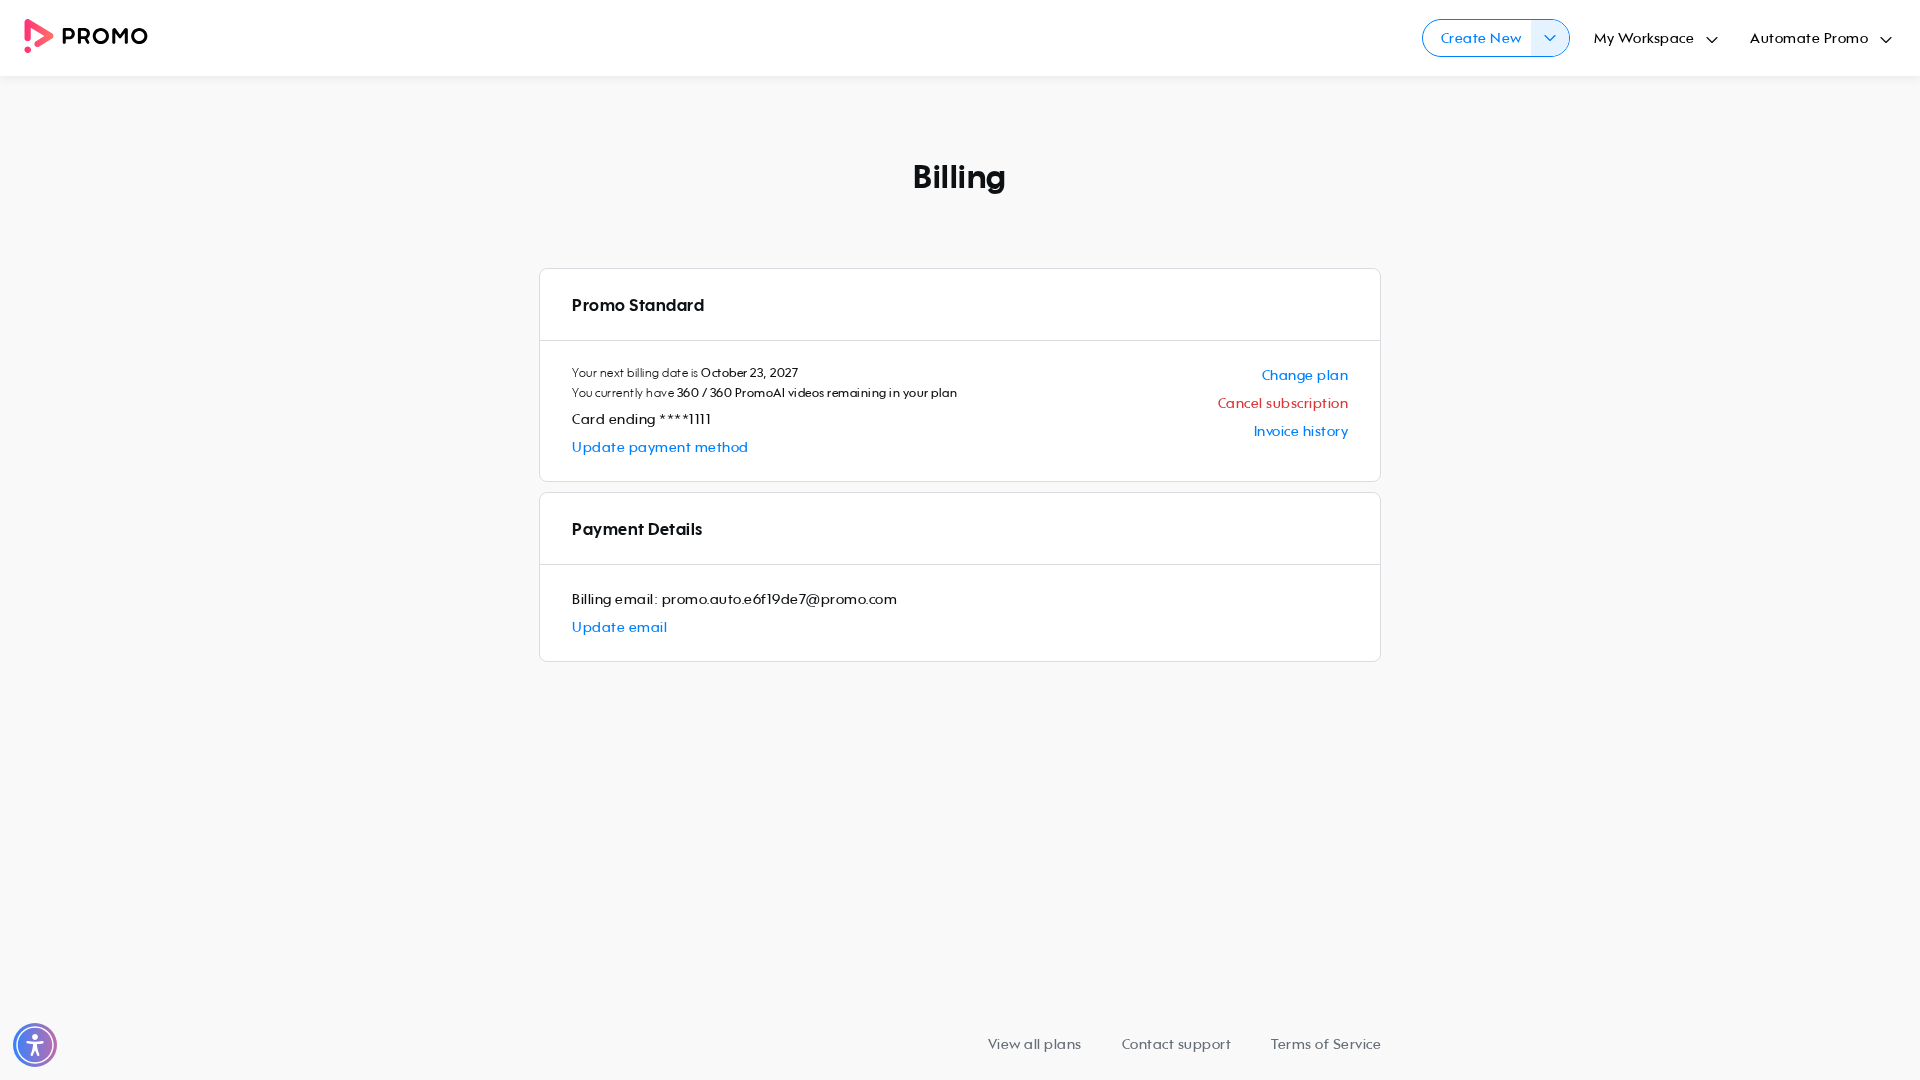1920x1080 pixels.
Task: Click the Billing page title
Action: (x=959, y=178)
